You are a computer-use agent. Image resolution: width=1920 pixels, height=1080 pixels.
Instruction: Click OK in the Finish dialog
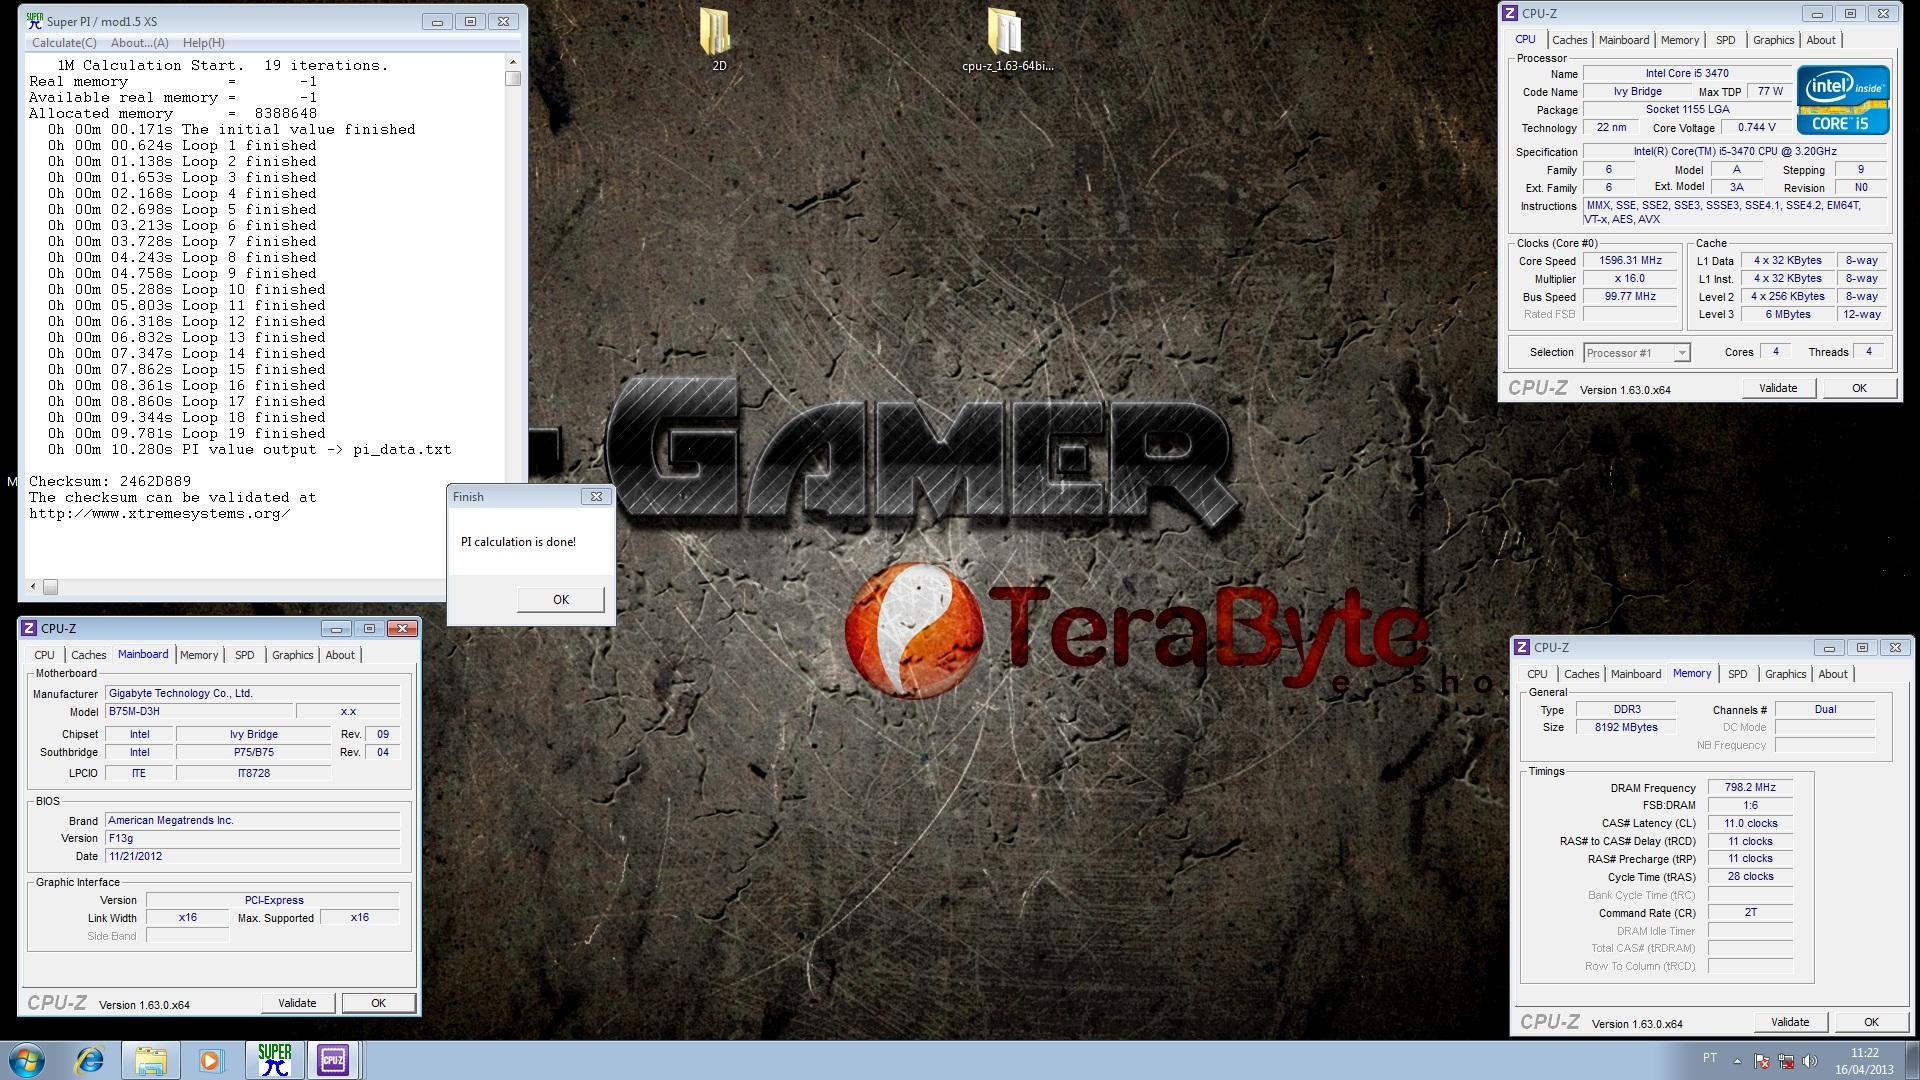coord(560,599)
